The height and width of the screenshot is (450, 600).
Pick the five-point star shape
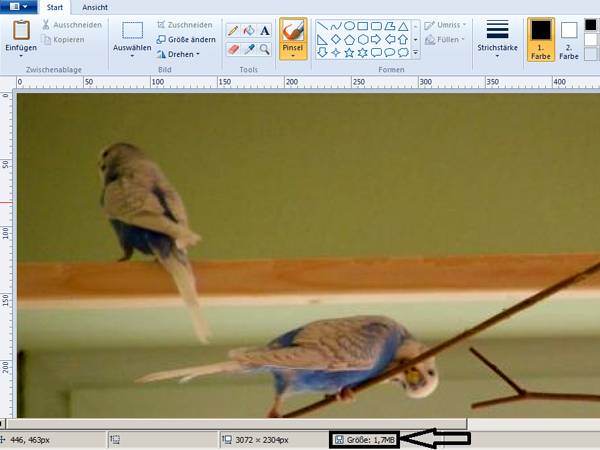(x=349, y=52)
